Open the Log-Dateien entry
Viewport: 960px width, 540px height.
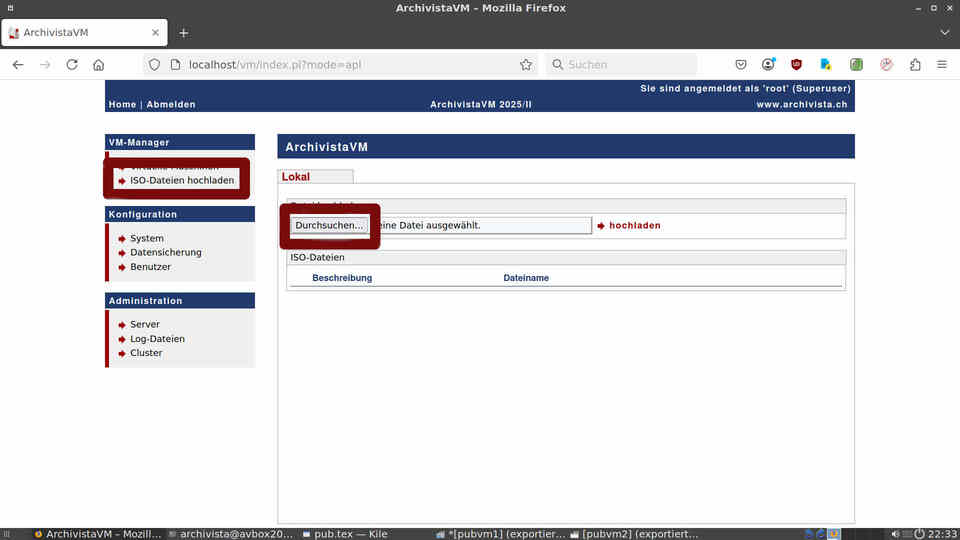click(157, 339)
